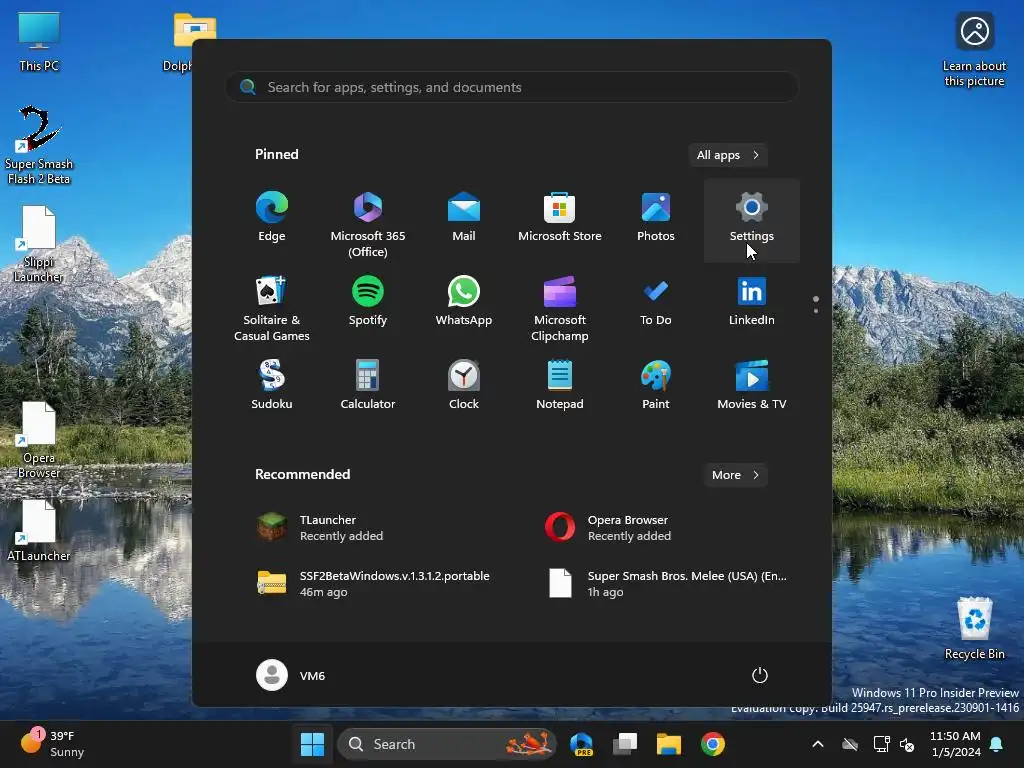Expand All apps list
The height and width of the screenshot is (768, 1024).
(728, 155)
